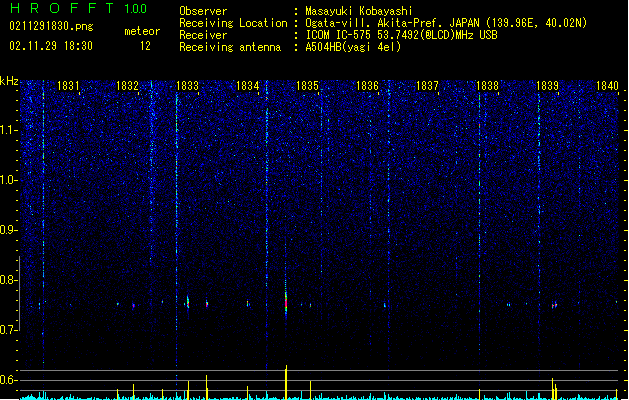Select the filename 0211291830.png

(51, 26)
